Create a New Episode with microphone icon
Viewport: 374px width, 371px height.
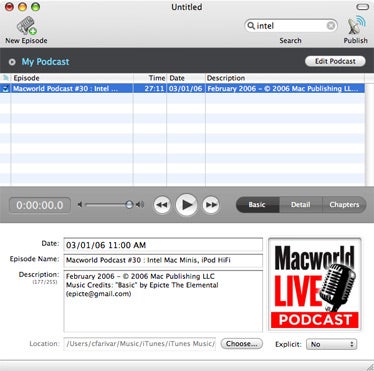point(27,26)
